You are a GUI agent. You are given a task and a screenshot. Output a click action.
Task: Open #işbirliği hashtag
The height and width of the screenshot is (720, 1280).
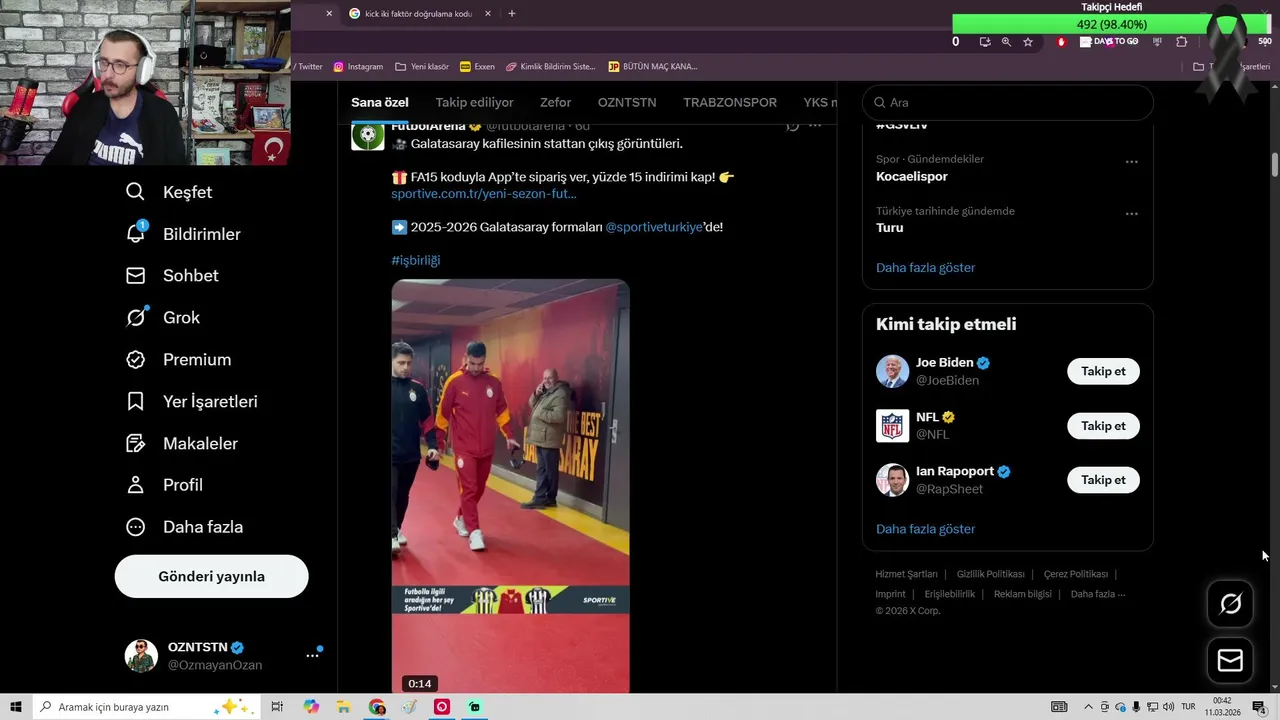point(416,260)
